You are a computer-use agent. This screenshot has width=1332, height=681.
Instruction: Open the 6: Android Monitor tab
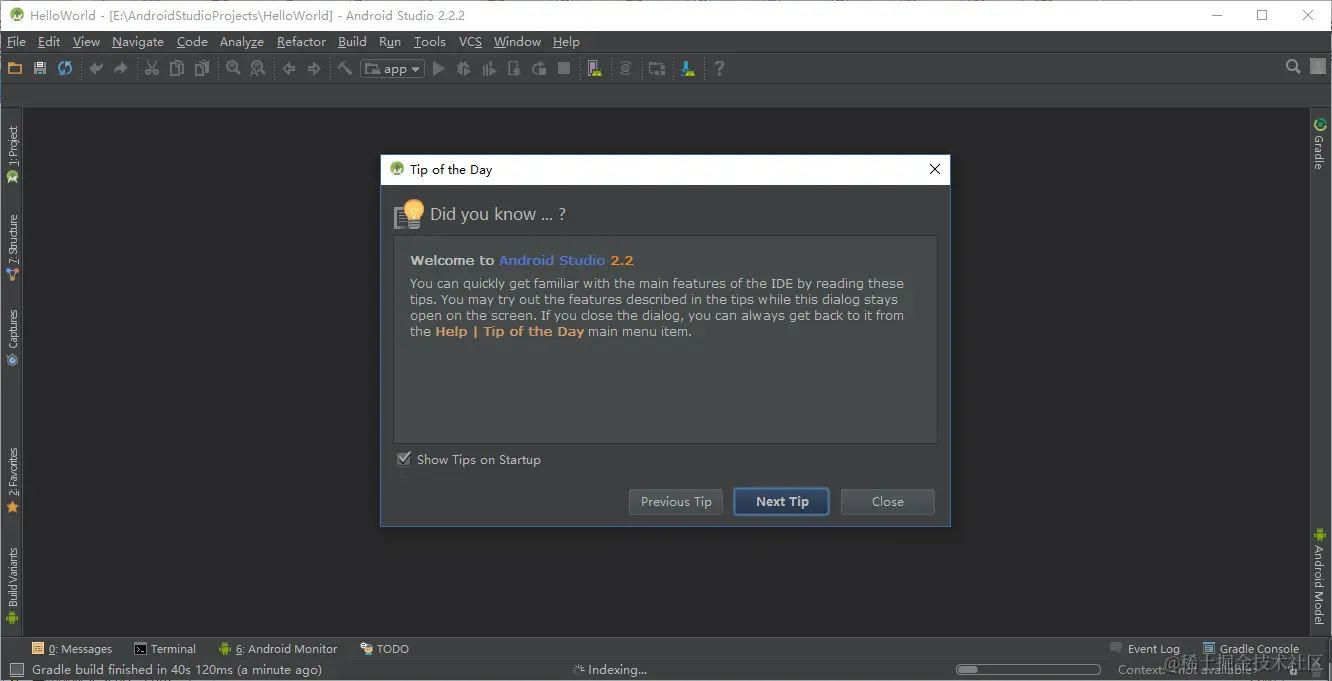click(x=278, y=649)
